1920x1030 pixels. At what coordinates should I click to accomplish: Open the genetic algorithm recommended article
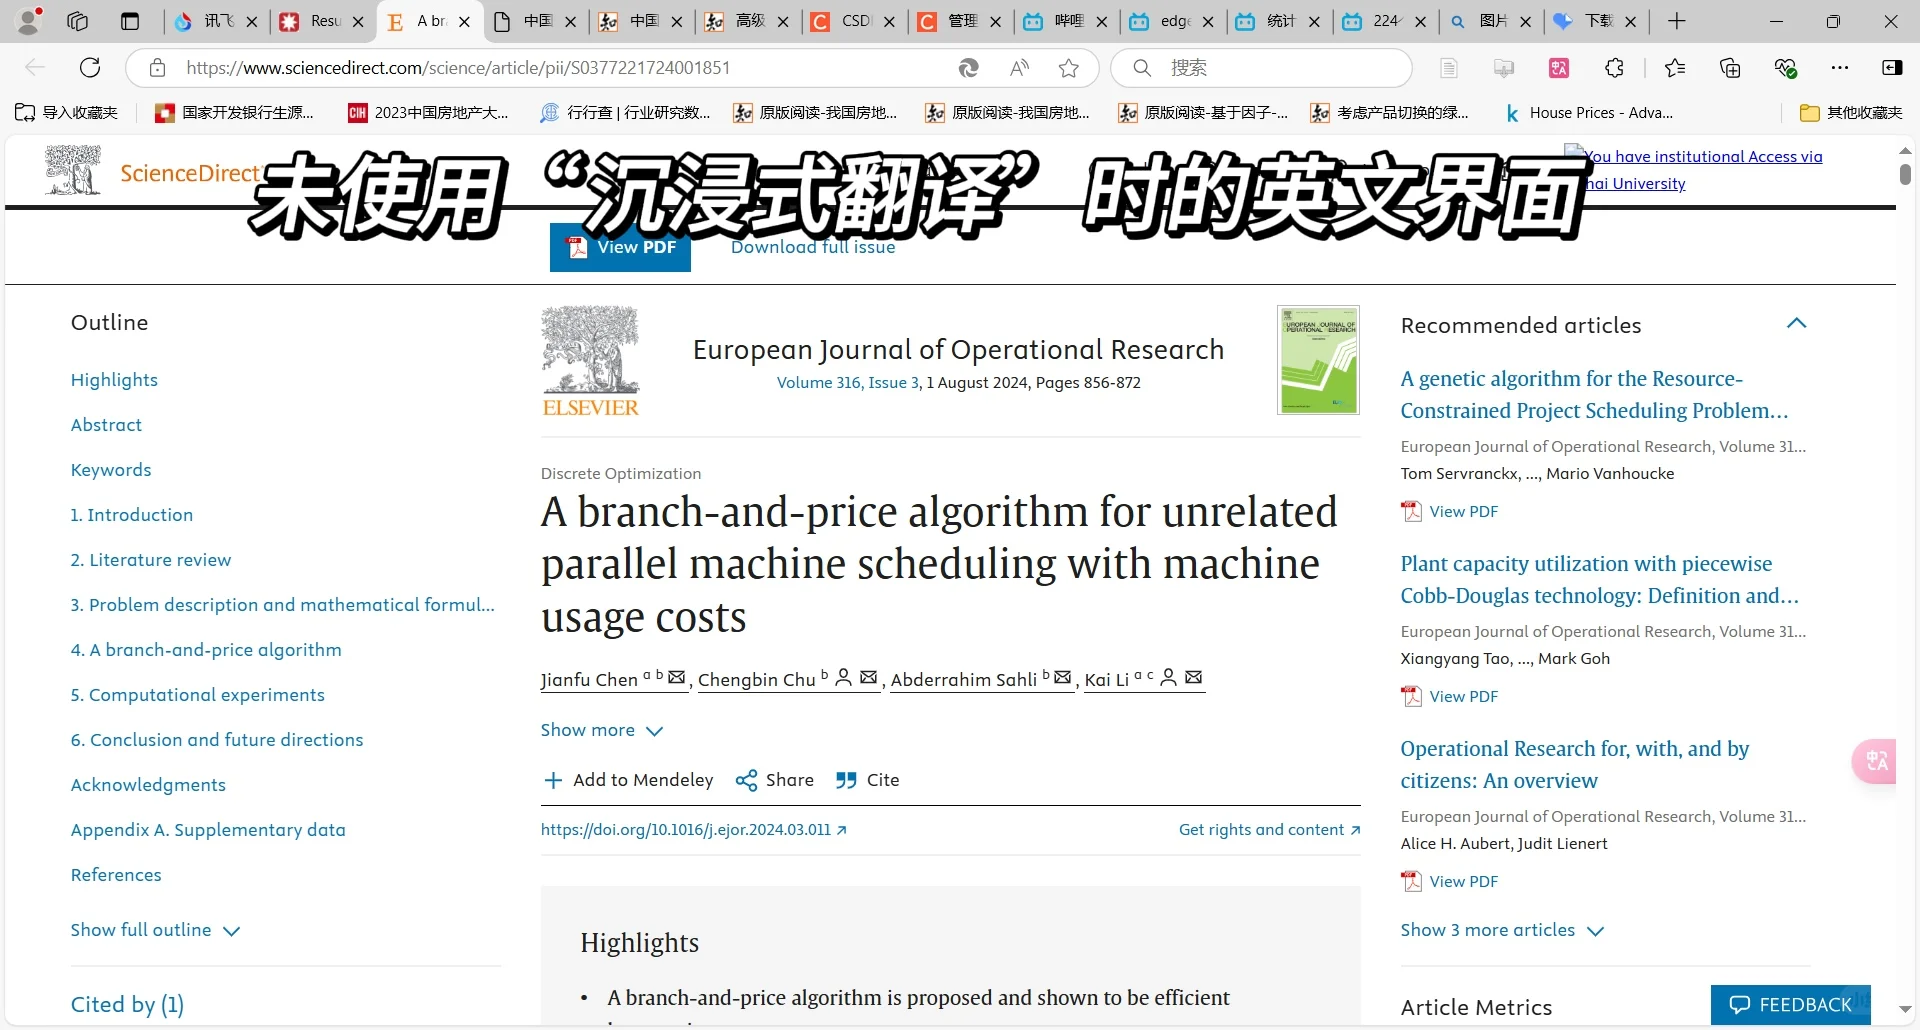tap(1594, 395)
